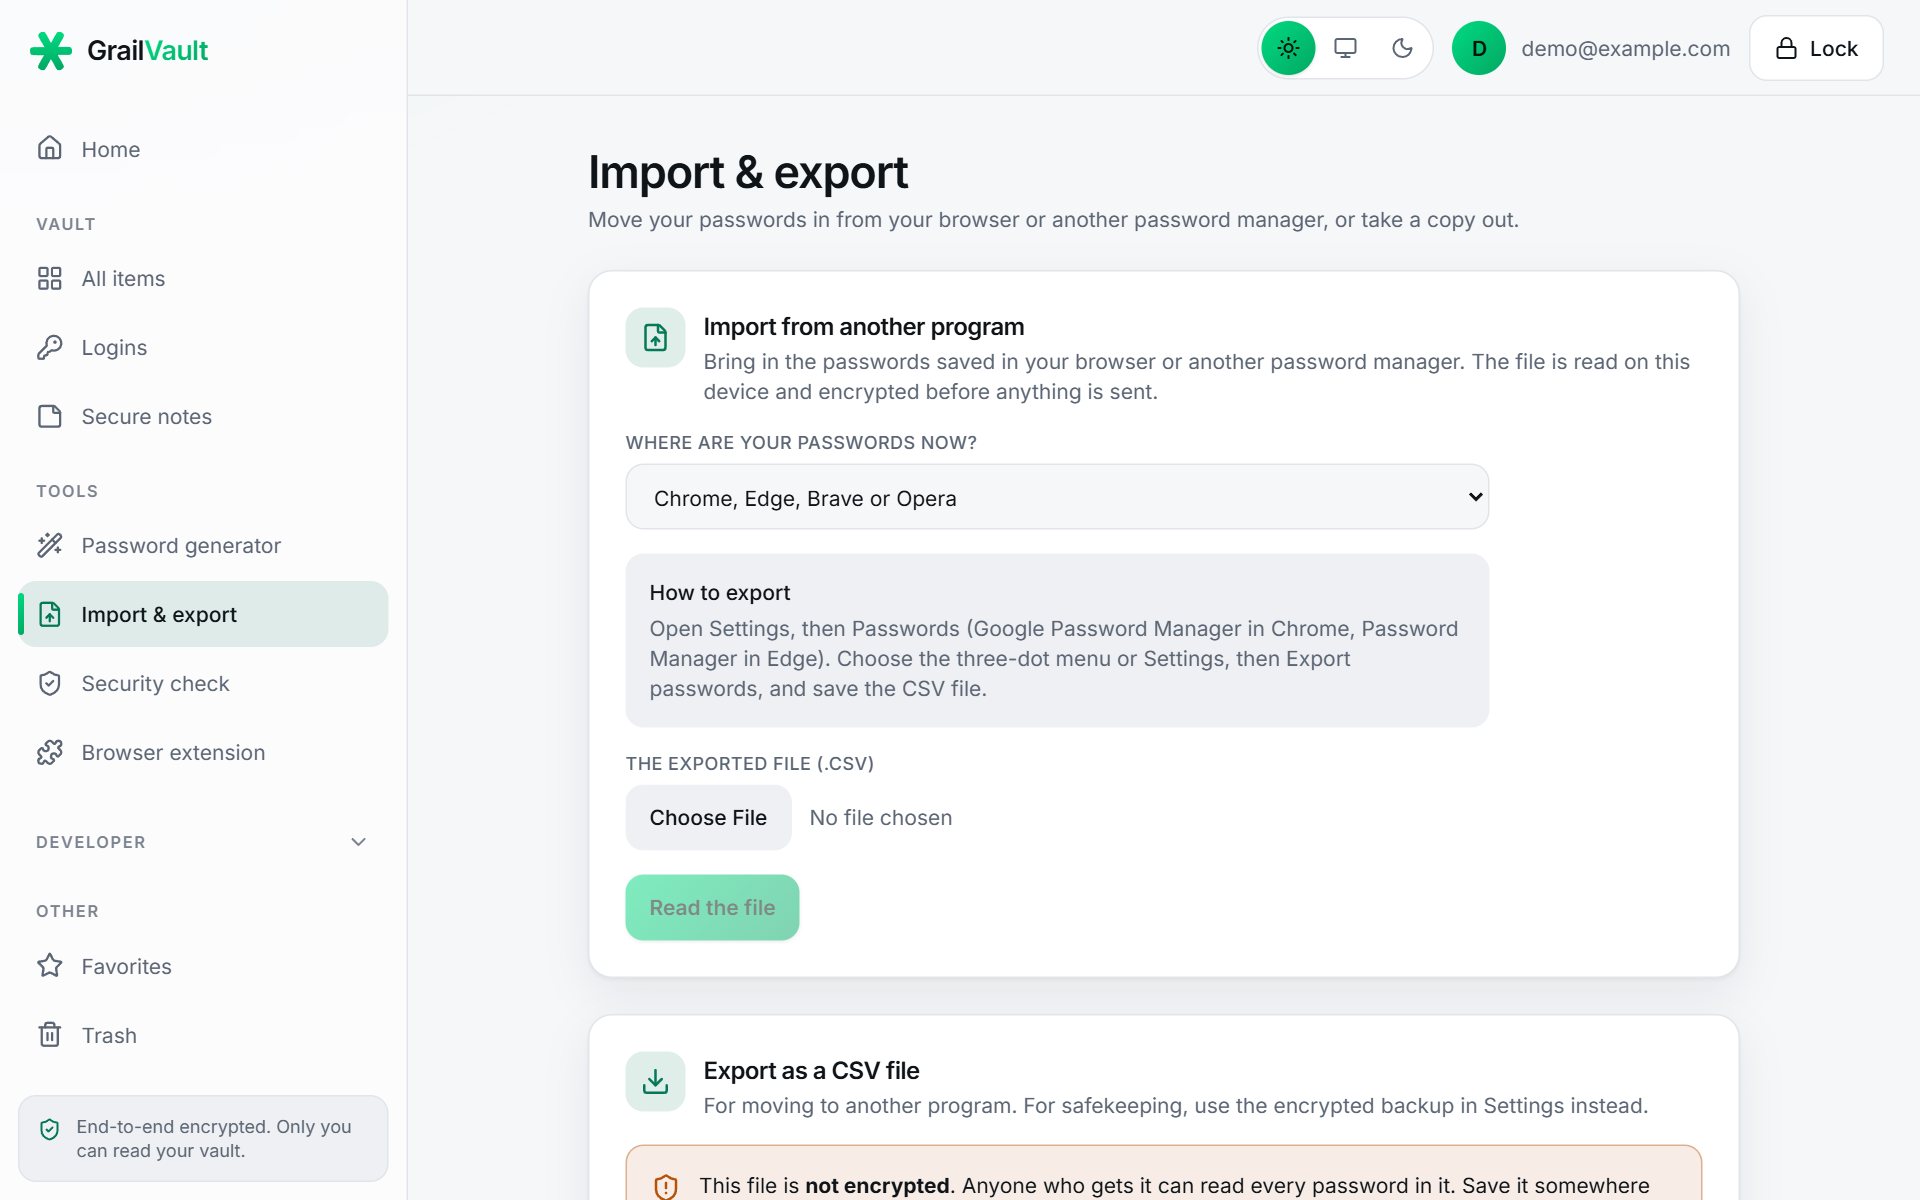This screenshot has width=1920, height=1200.
Task: Click the warning shield icon in not encrypted notice
Action: coord(665,1186)
